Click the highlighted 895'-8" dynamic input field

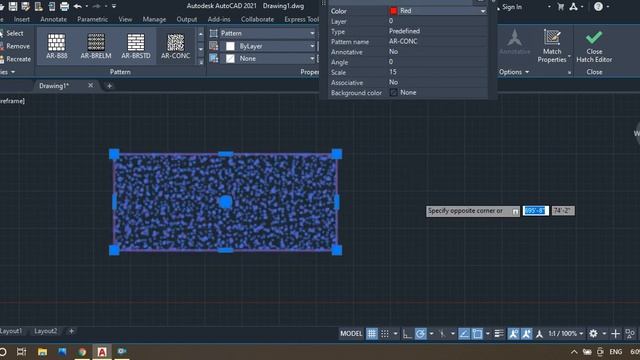pyautogui.click(x=536, y=211)
